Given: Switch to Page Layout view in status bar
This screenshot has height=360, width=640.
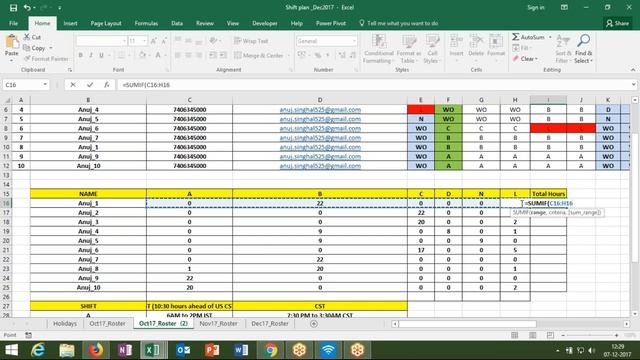Looking at the screenshot, I should (533, 335).
